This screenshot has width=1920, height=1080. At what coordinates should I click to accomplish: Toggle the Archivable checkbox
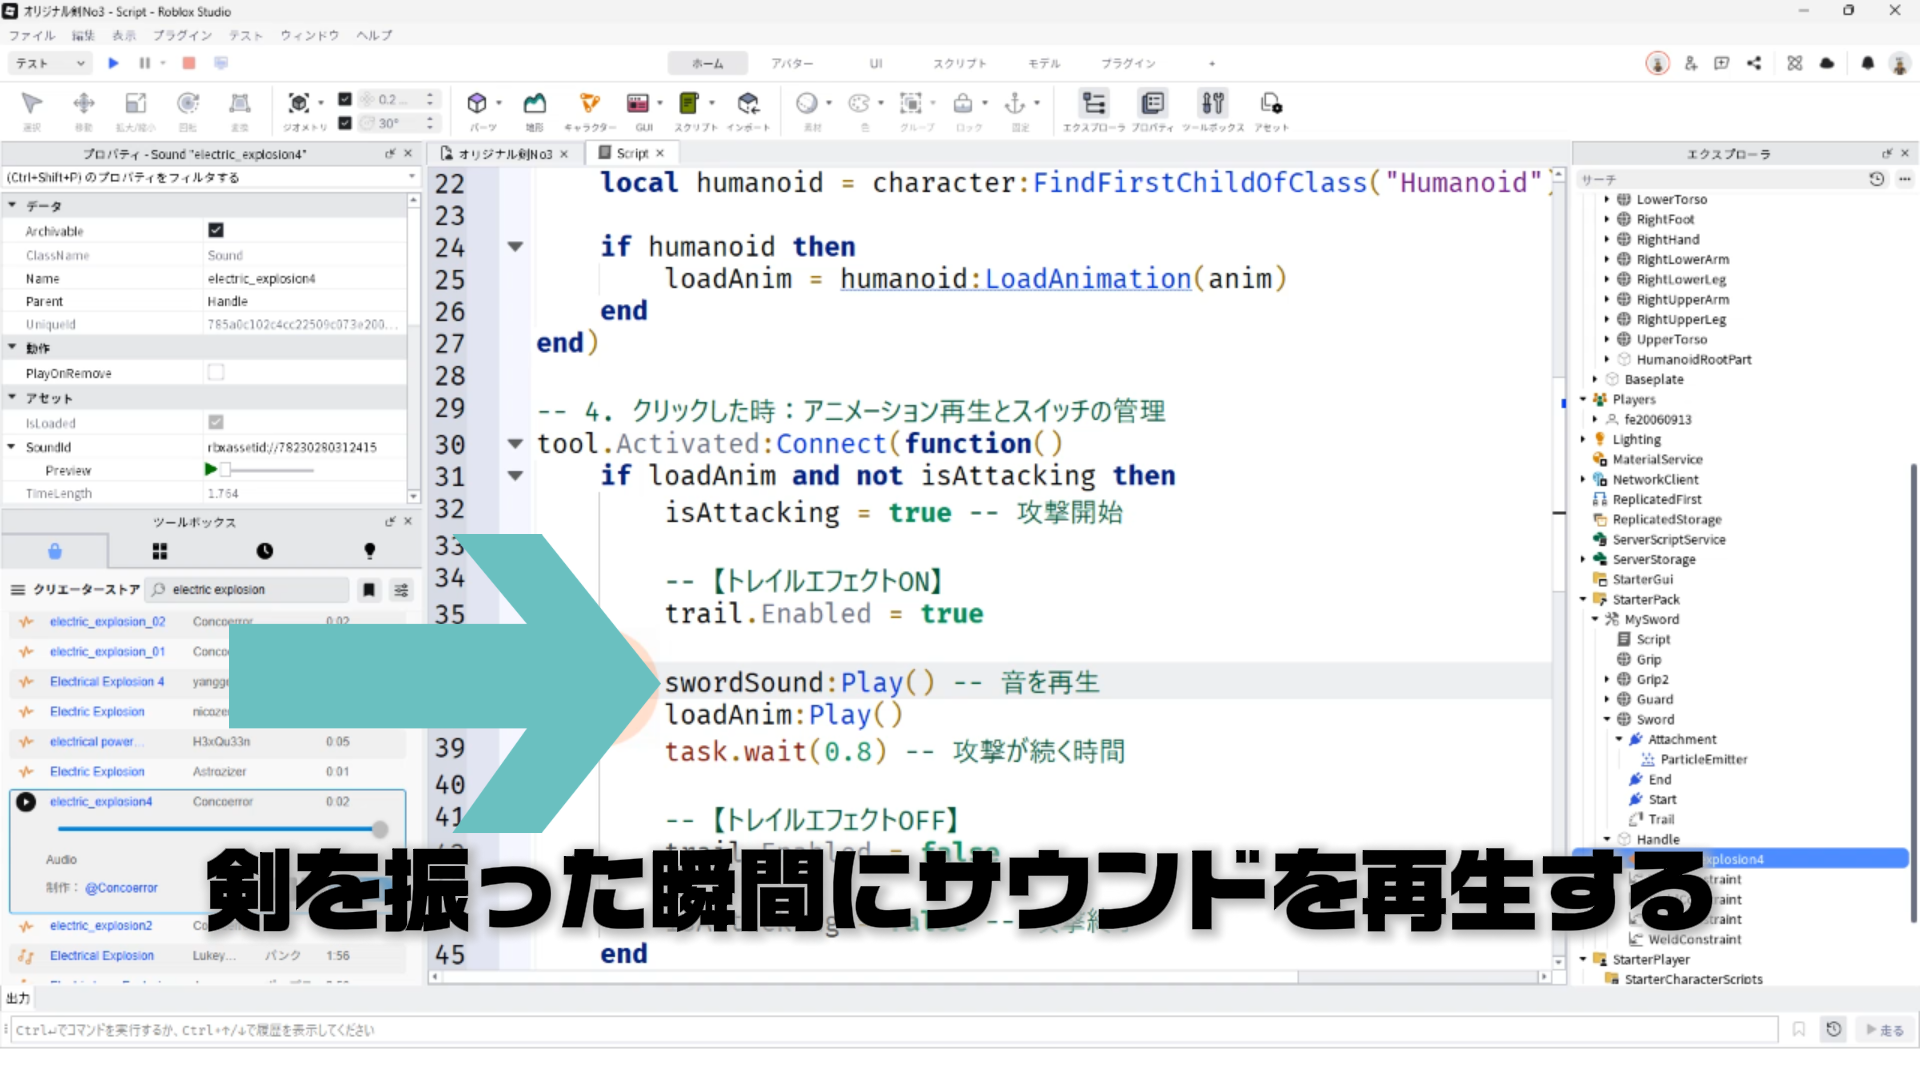tap(216, 230)
